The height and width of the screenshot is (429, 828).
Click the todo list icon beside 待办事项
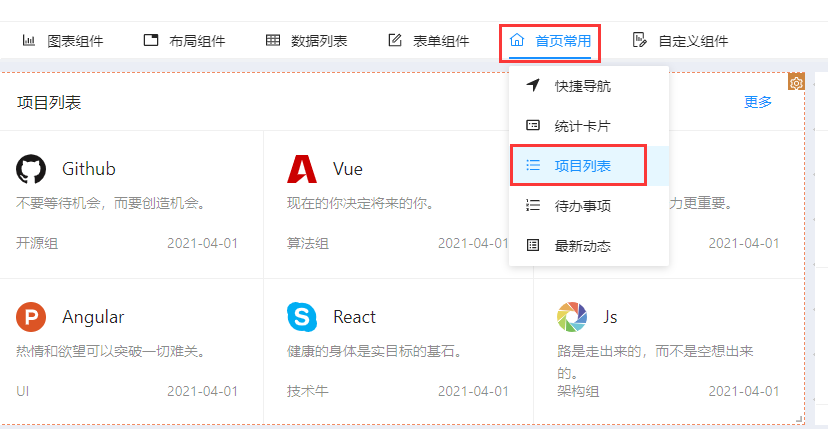tap(533, 205)
